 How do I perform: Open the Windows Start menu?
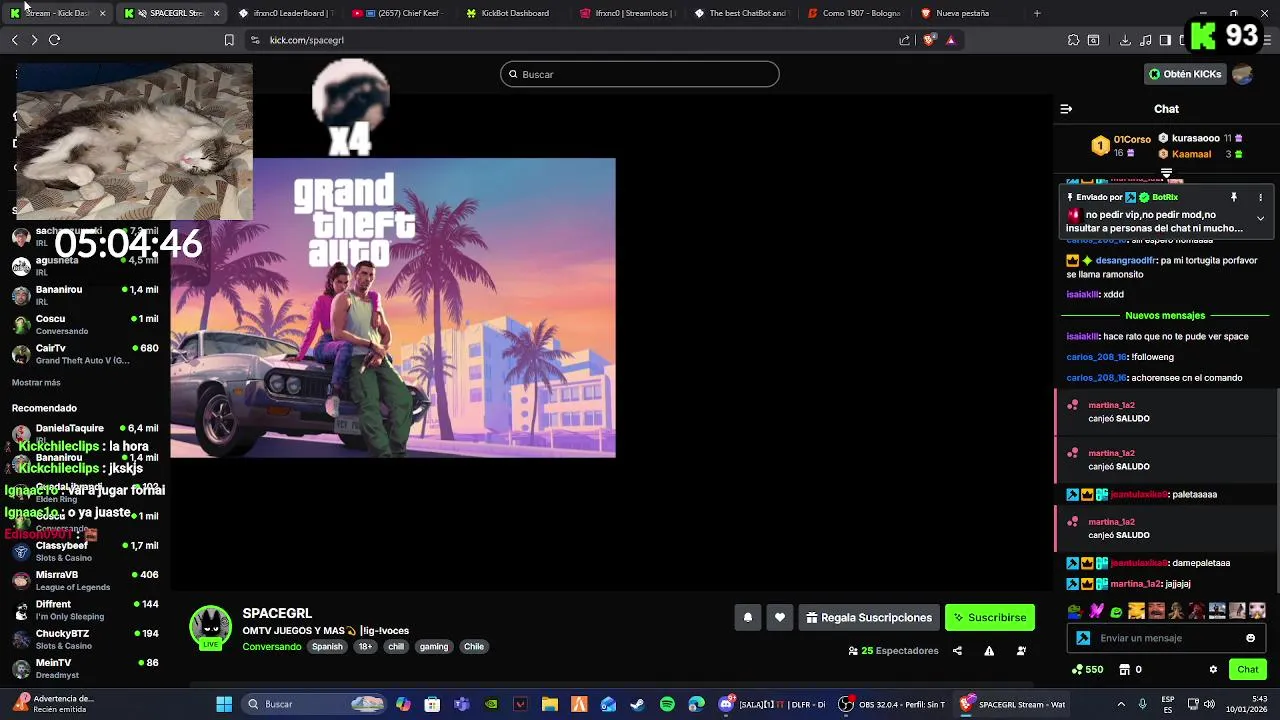pyautogui.click(x=224, y=704)
